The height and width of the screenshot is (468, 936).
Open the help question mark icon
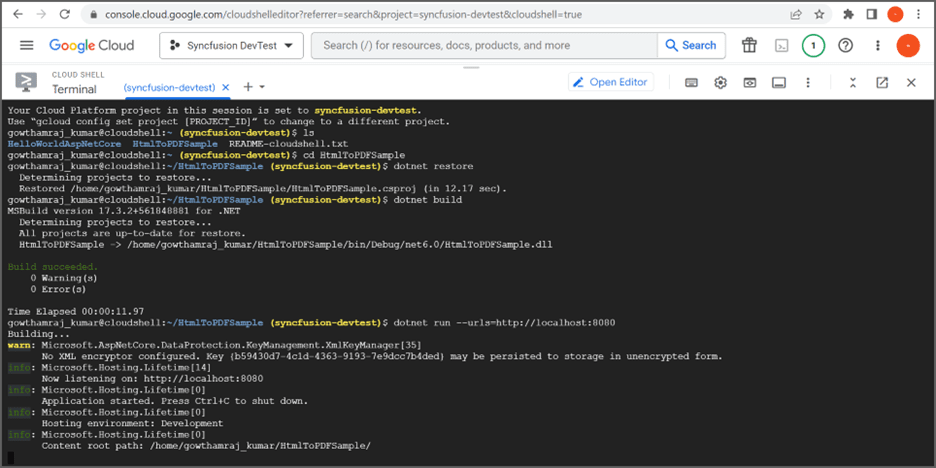[845, 45]
